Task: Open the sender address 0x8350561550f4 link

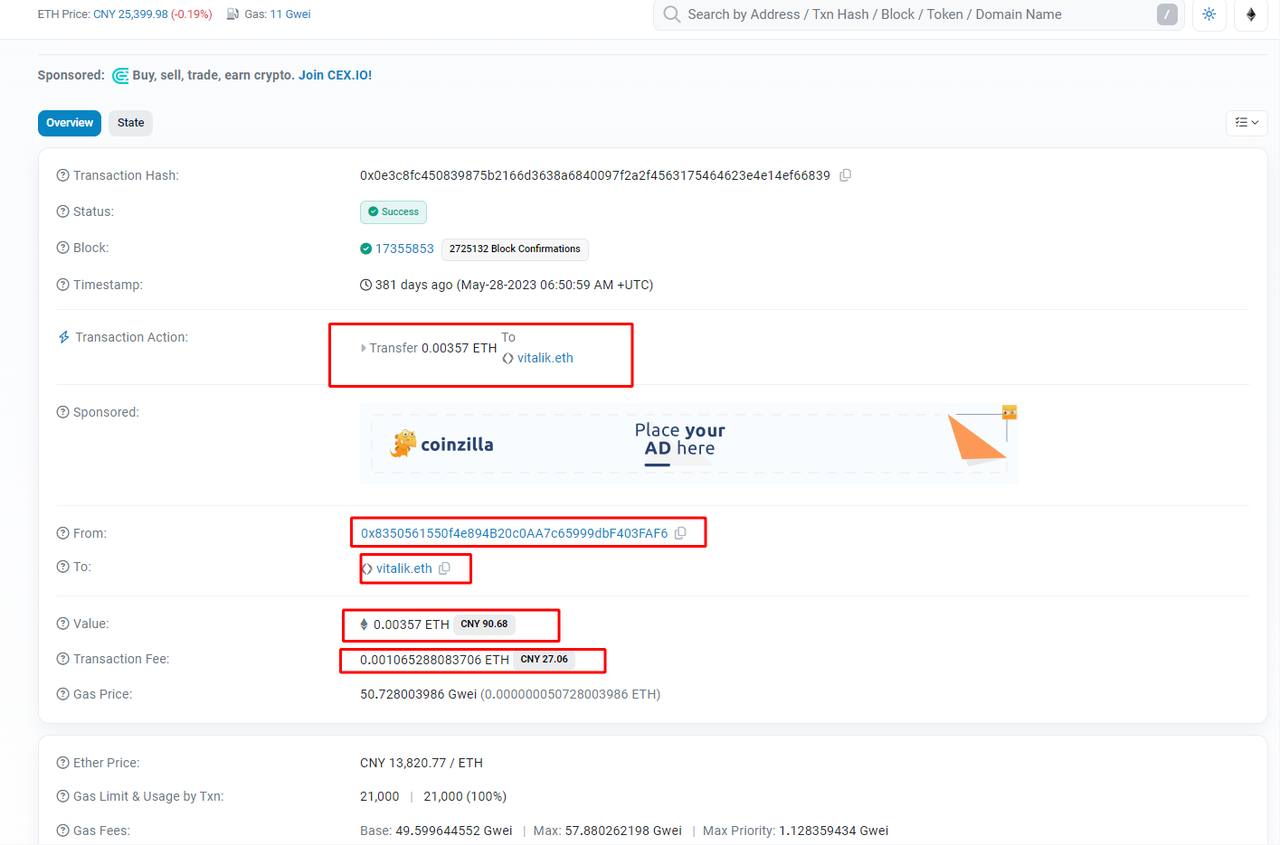Action: (514, 533)
